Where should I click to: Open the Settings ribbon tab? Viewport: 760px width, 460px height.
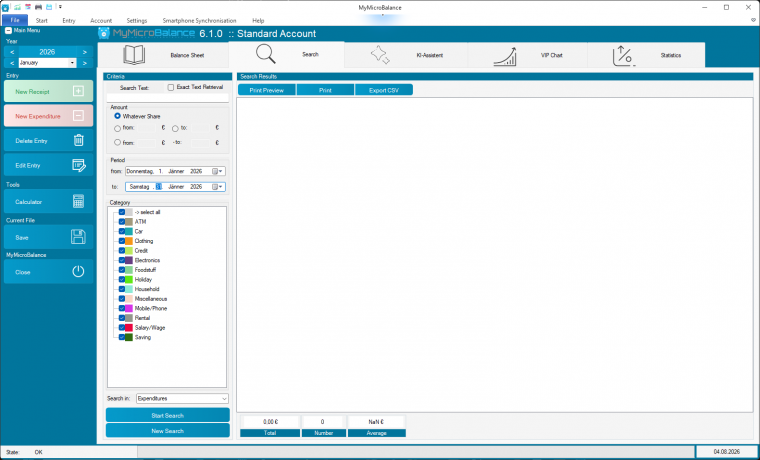[x=137, y=21]
